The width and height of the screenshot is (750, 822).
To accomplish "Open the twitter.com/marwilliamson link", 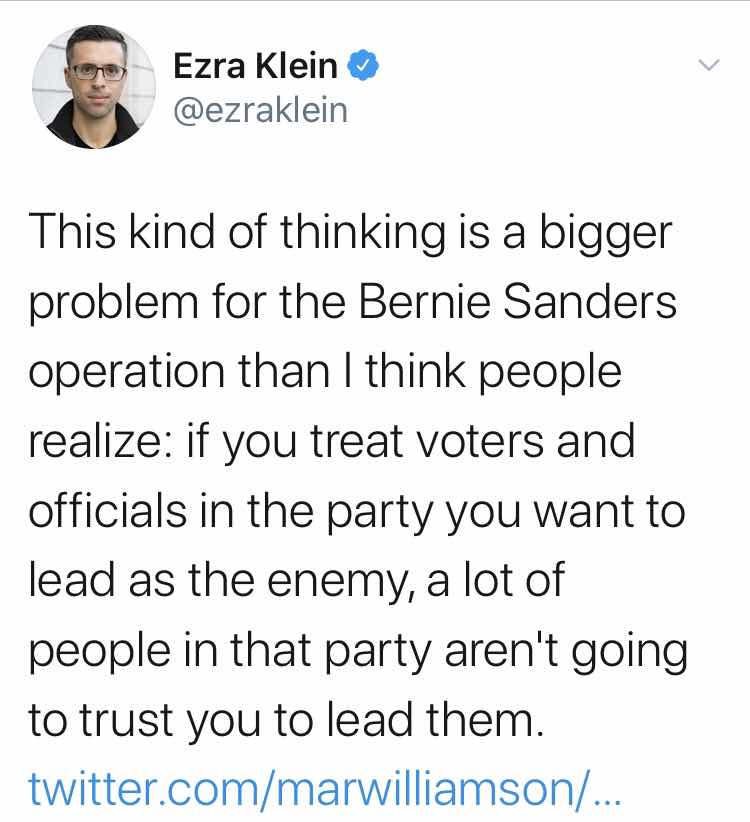I will (324, 787).
